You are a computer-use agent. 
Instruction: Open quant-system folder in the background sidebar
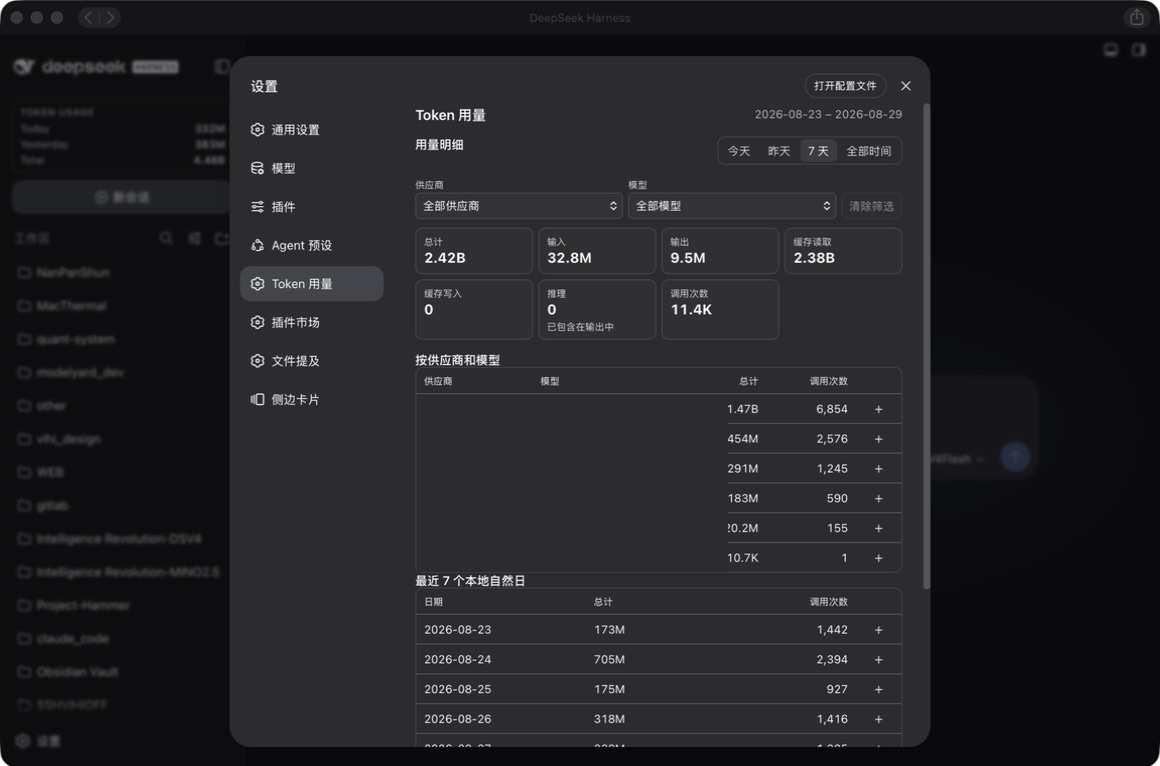tap(66, 339)
